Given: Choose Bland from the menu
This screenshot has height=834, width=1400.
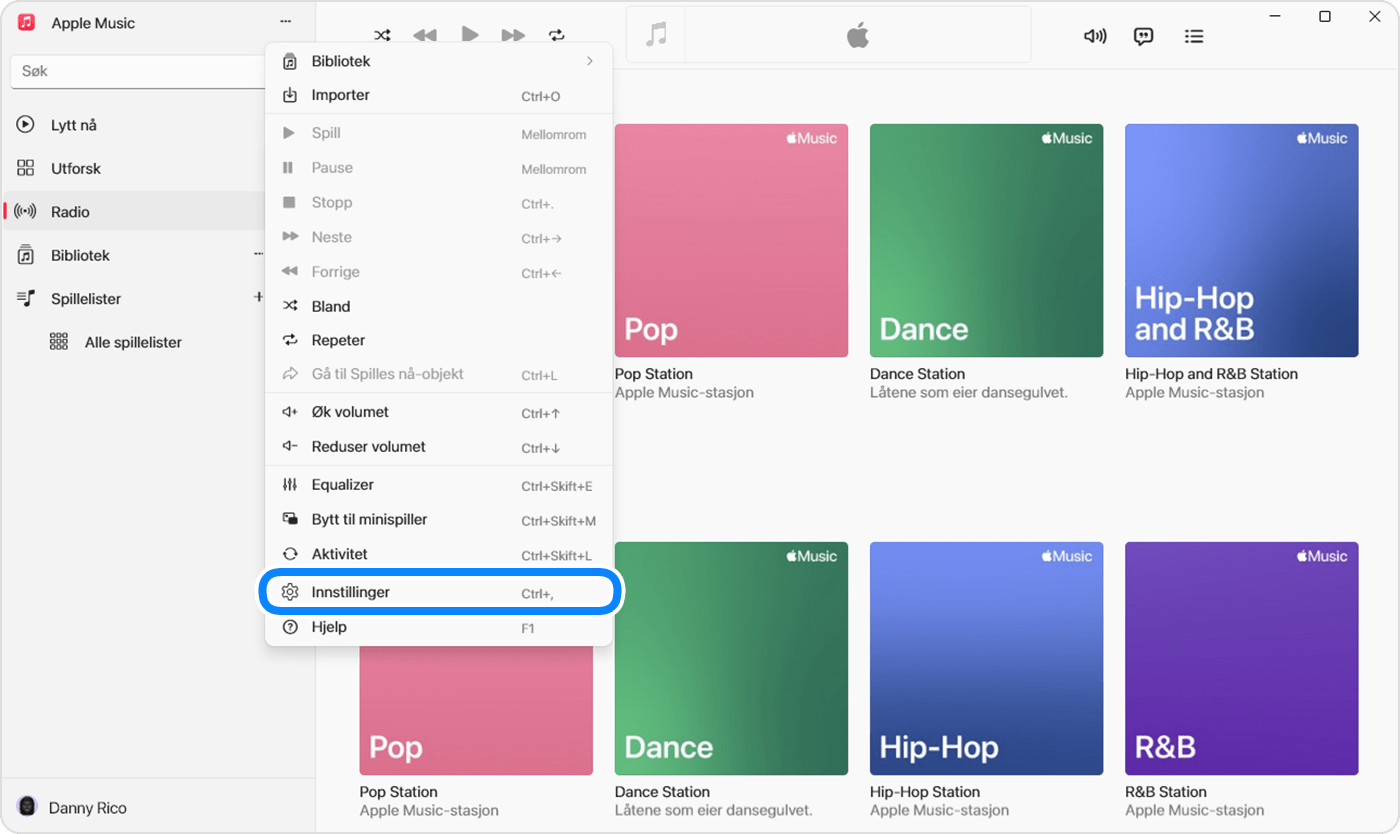Looking at the screenshot, I should (x=438, y=306).
